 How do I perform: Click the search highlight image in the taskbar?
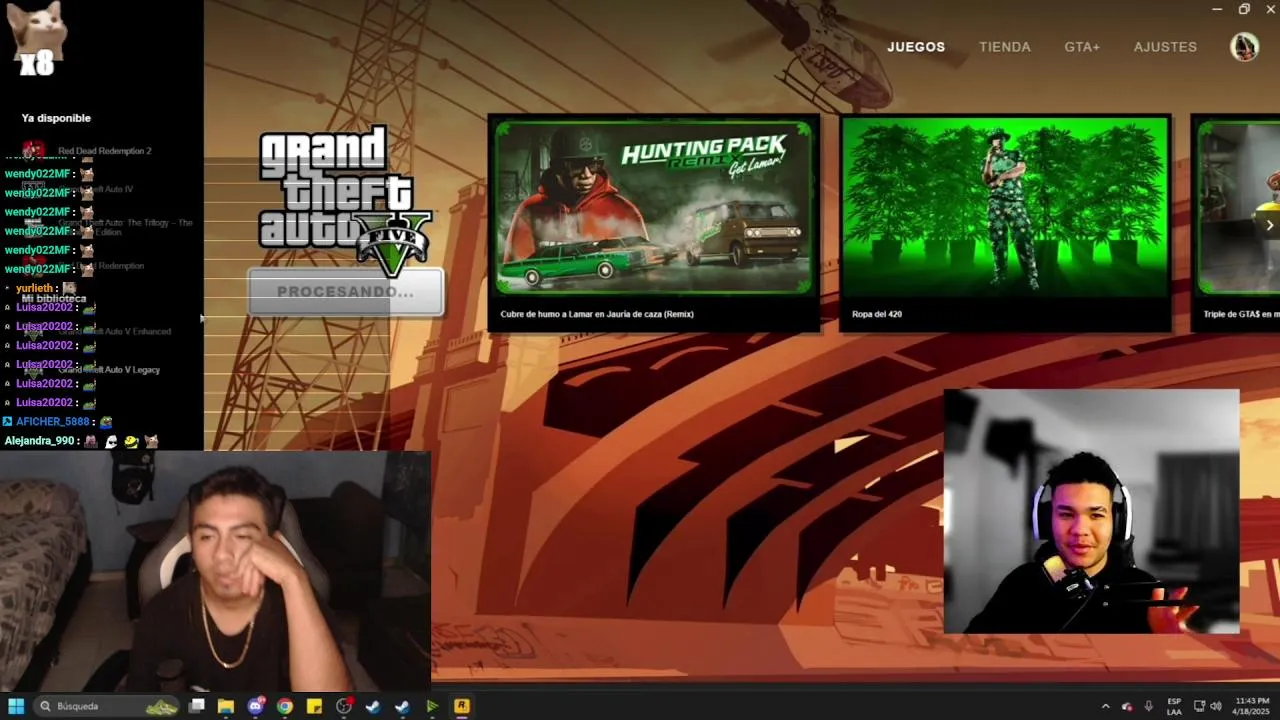[x=161, y=707]
